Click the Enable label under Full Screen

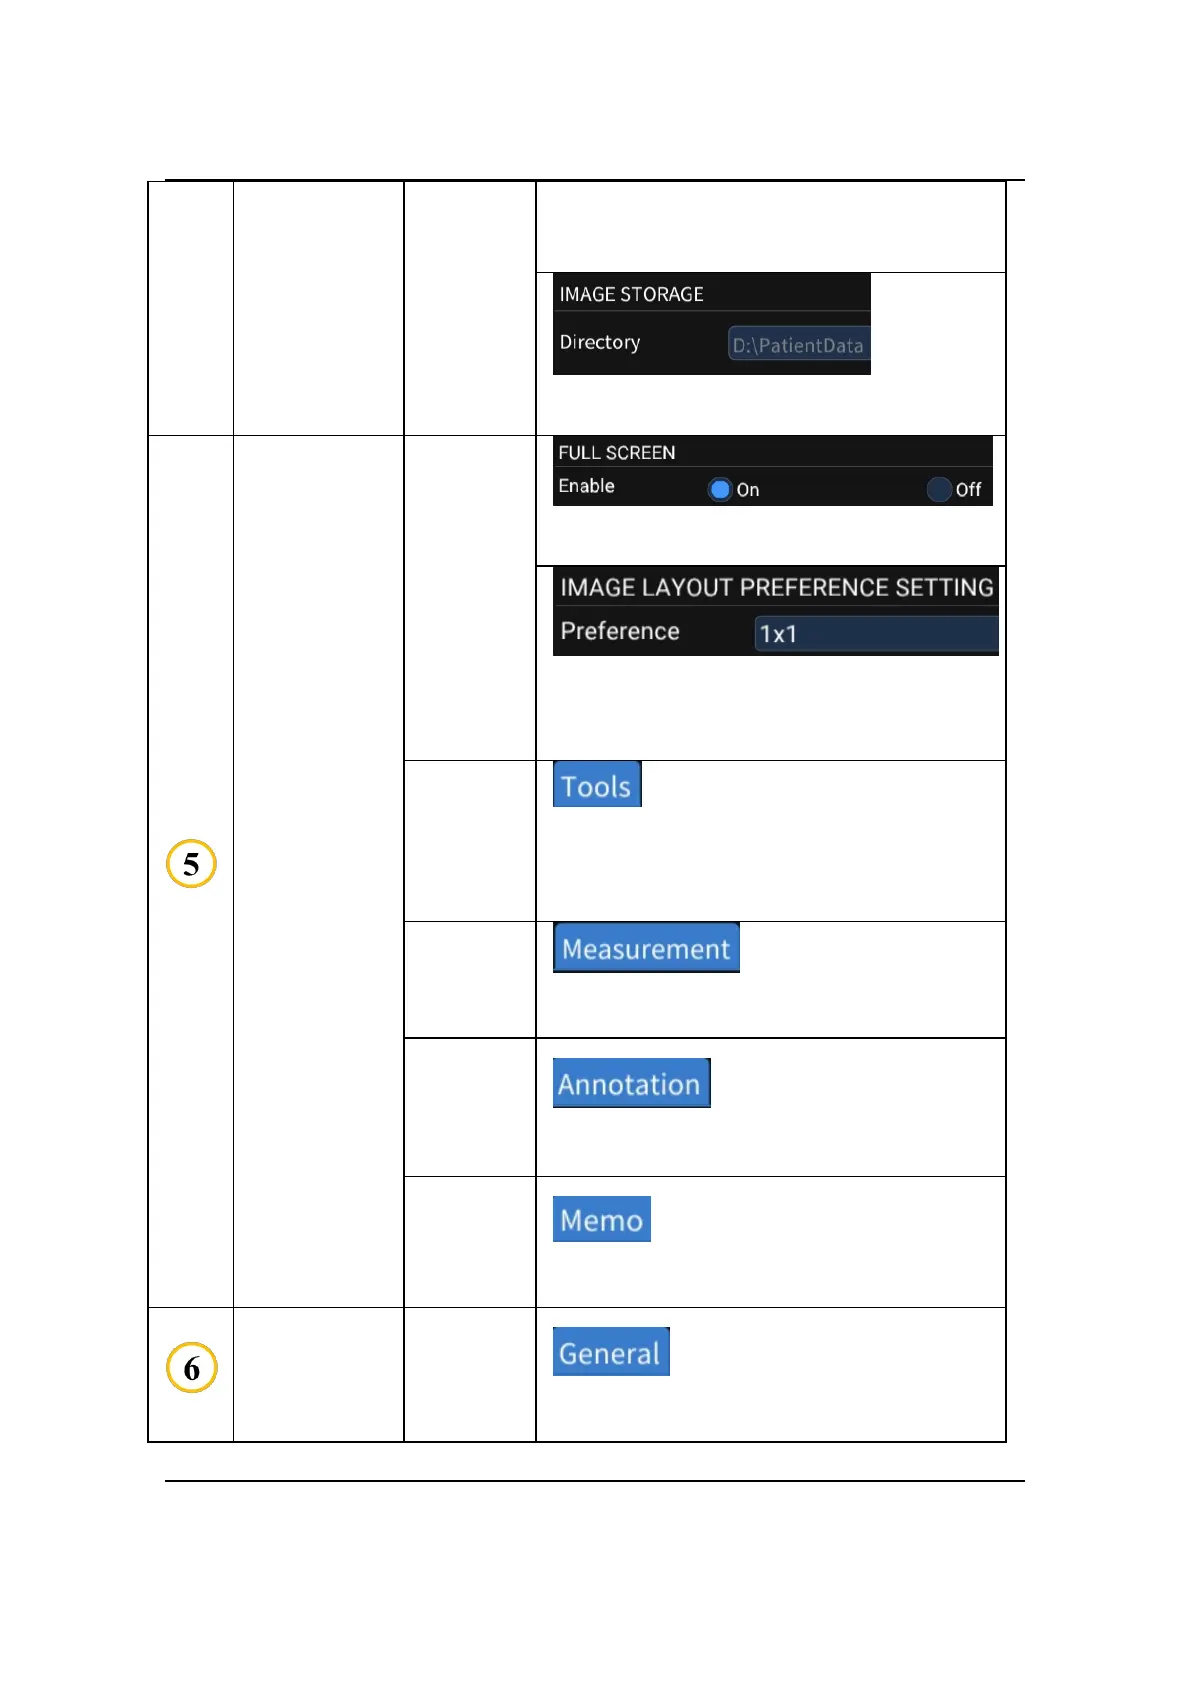click(587, 486)
